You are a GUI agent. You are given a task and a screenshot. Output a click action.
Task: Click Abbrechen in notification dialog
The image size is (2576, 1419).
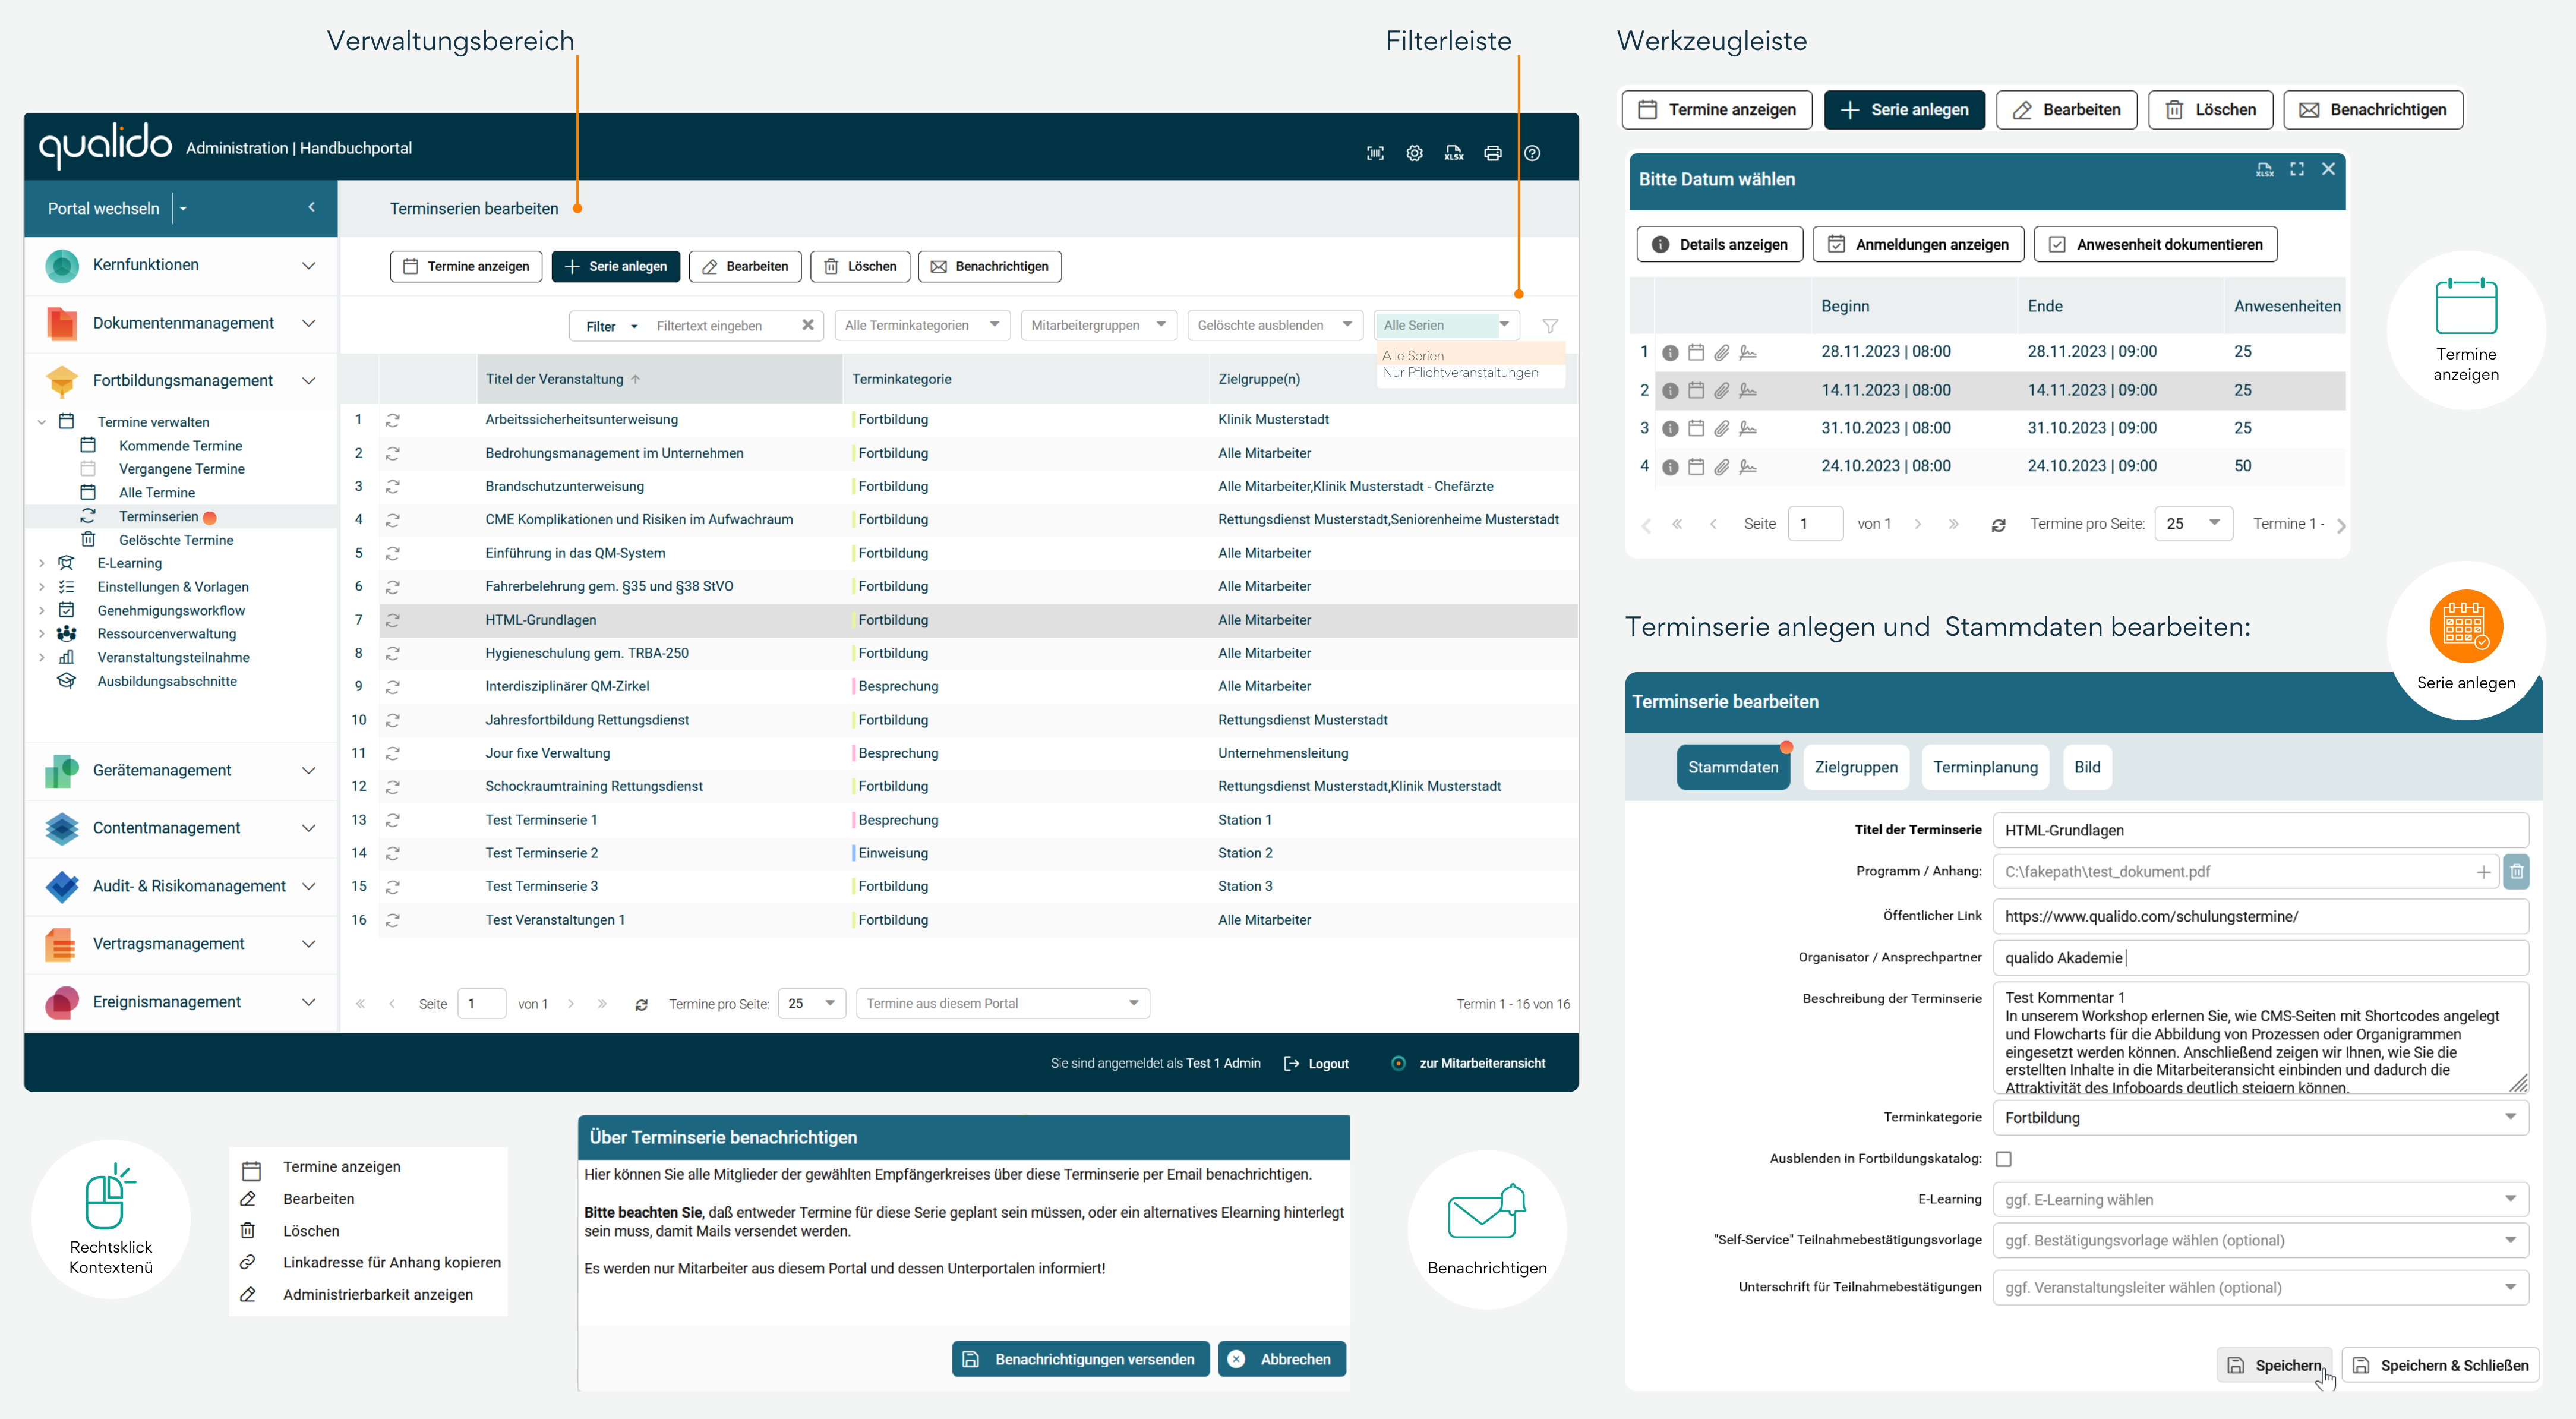pos(1281,1359)
